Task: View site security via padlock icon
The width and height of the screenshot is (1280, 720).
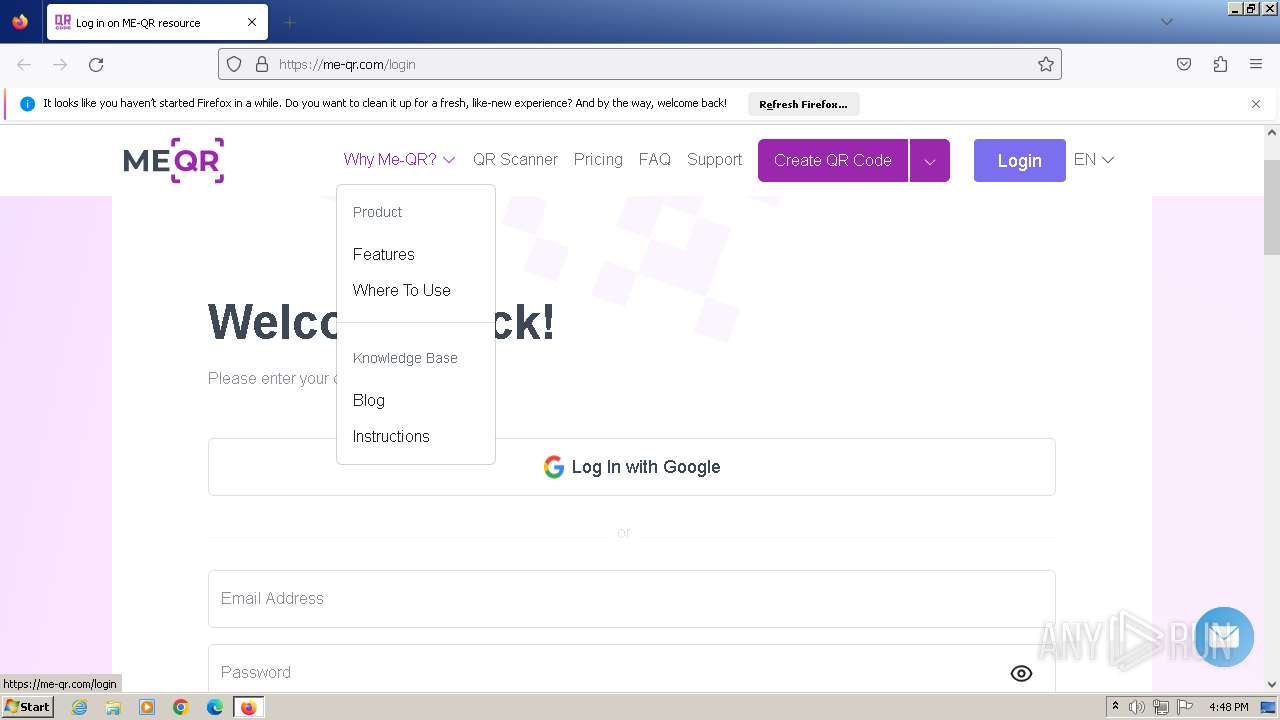Action: pos(262,64)
